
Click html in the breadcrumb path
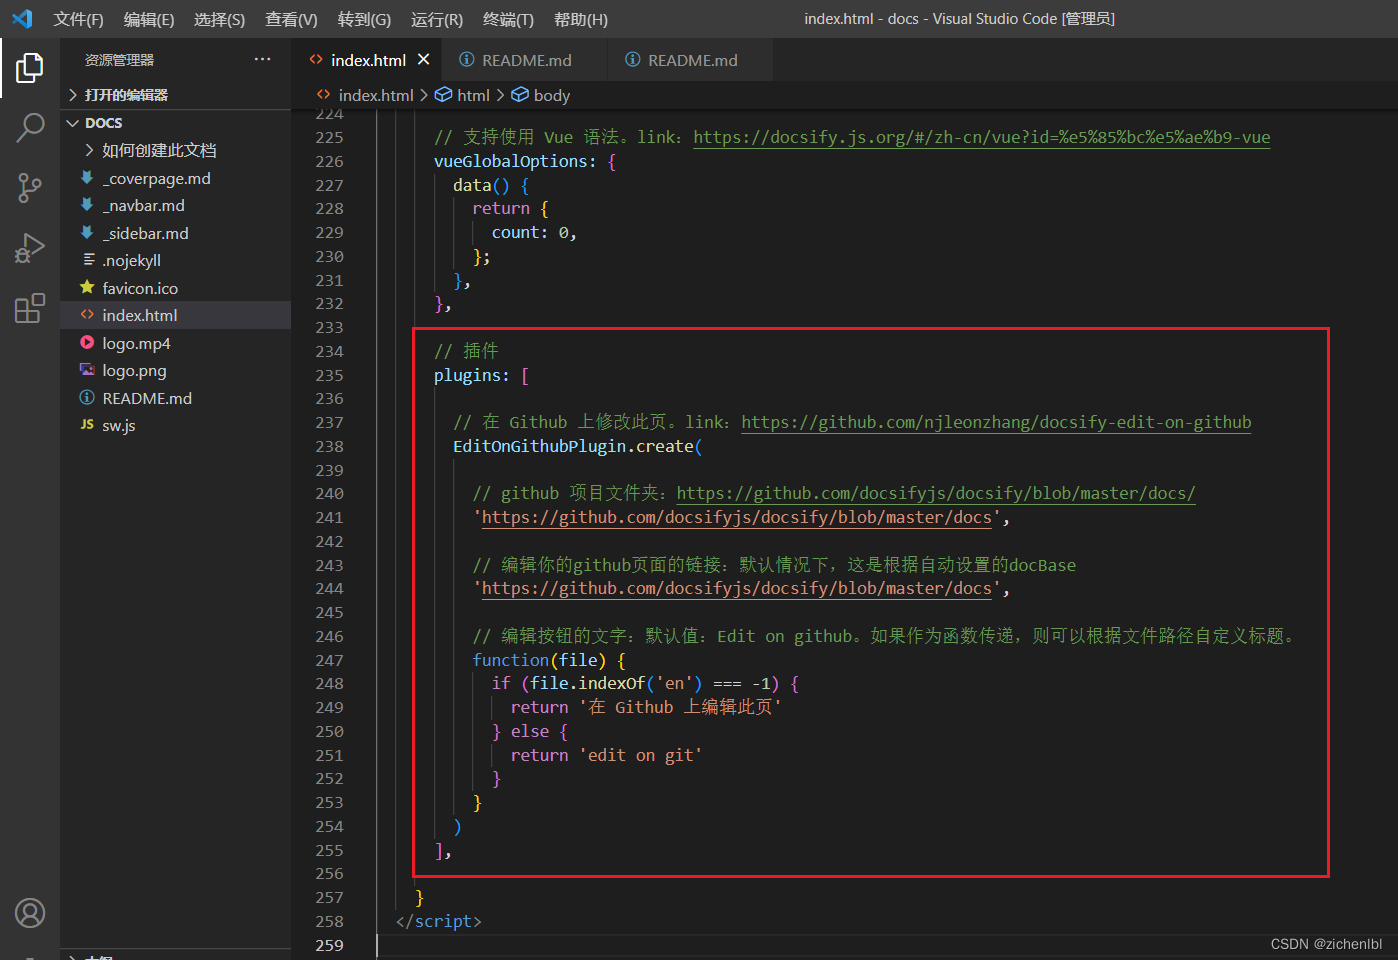tap(473, 95)
